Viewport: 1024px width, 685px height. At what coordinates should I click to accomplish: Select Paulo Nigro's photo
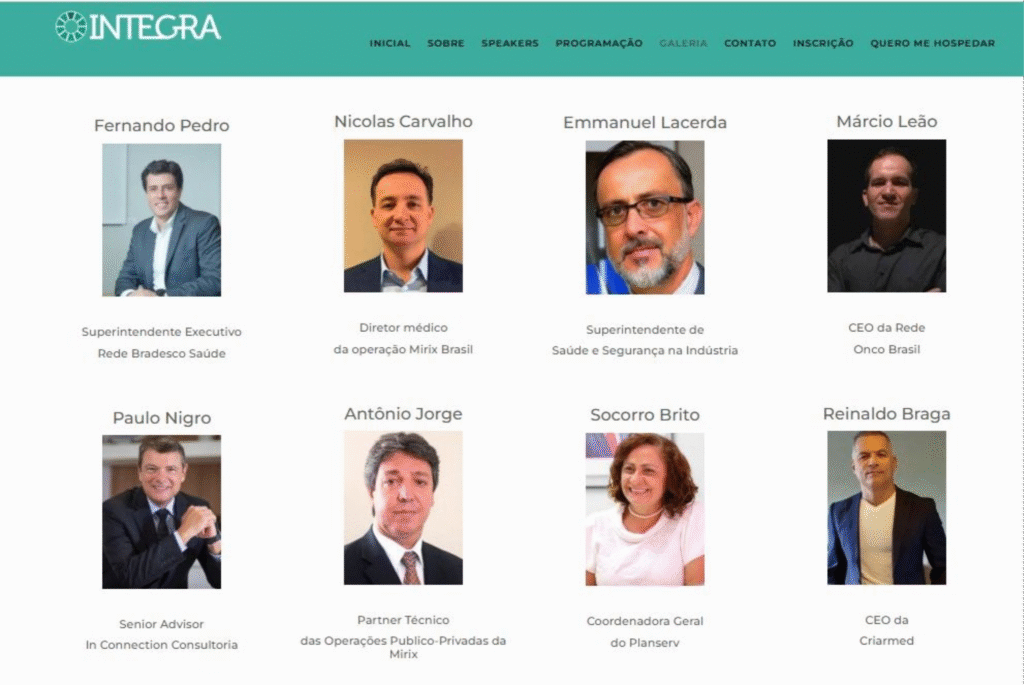[161, 512]
